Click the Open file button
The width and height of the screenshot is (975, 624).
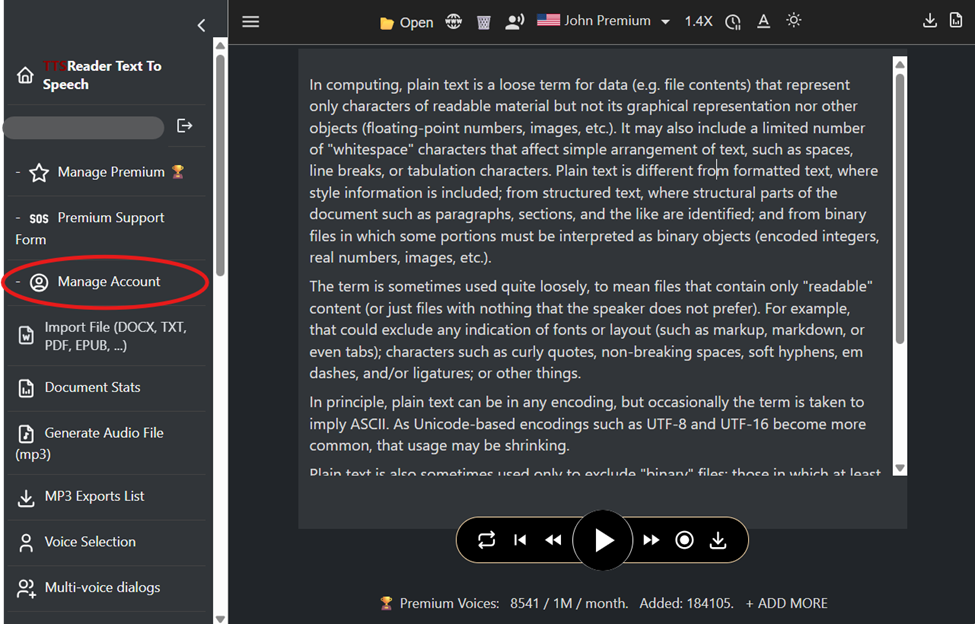point(407,22)
